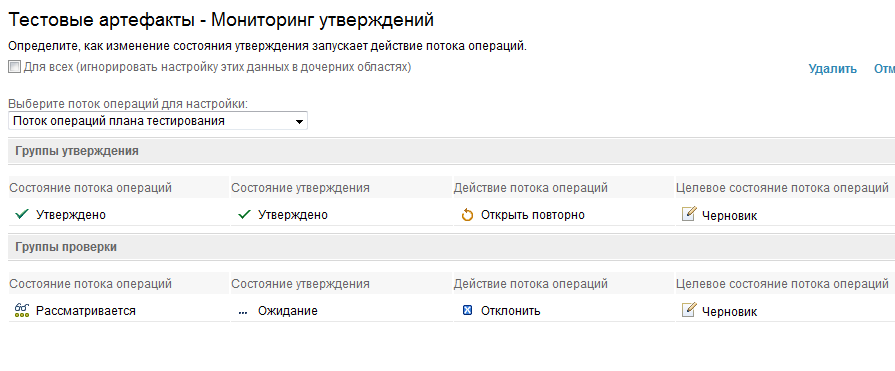The height and width of the screenshot is (371, 895).
Task: Select the Открыть повторно workflow action
Action: pyautogui.click(x=533, y=215)
